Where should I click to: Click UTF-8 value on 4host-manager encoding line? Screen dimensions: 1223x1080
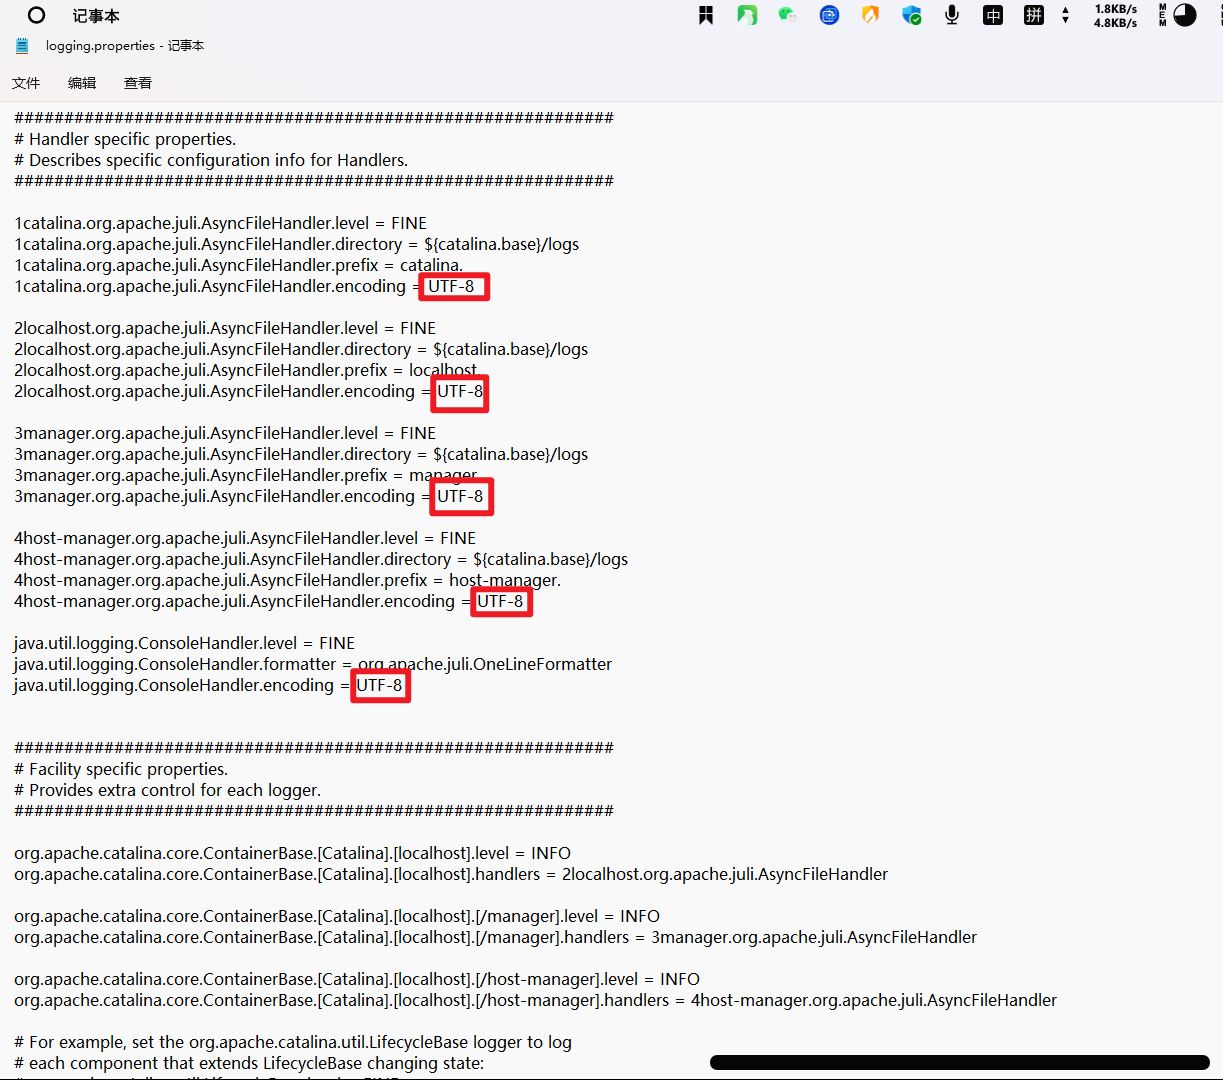[x=500, y=601]
